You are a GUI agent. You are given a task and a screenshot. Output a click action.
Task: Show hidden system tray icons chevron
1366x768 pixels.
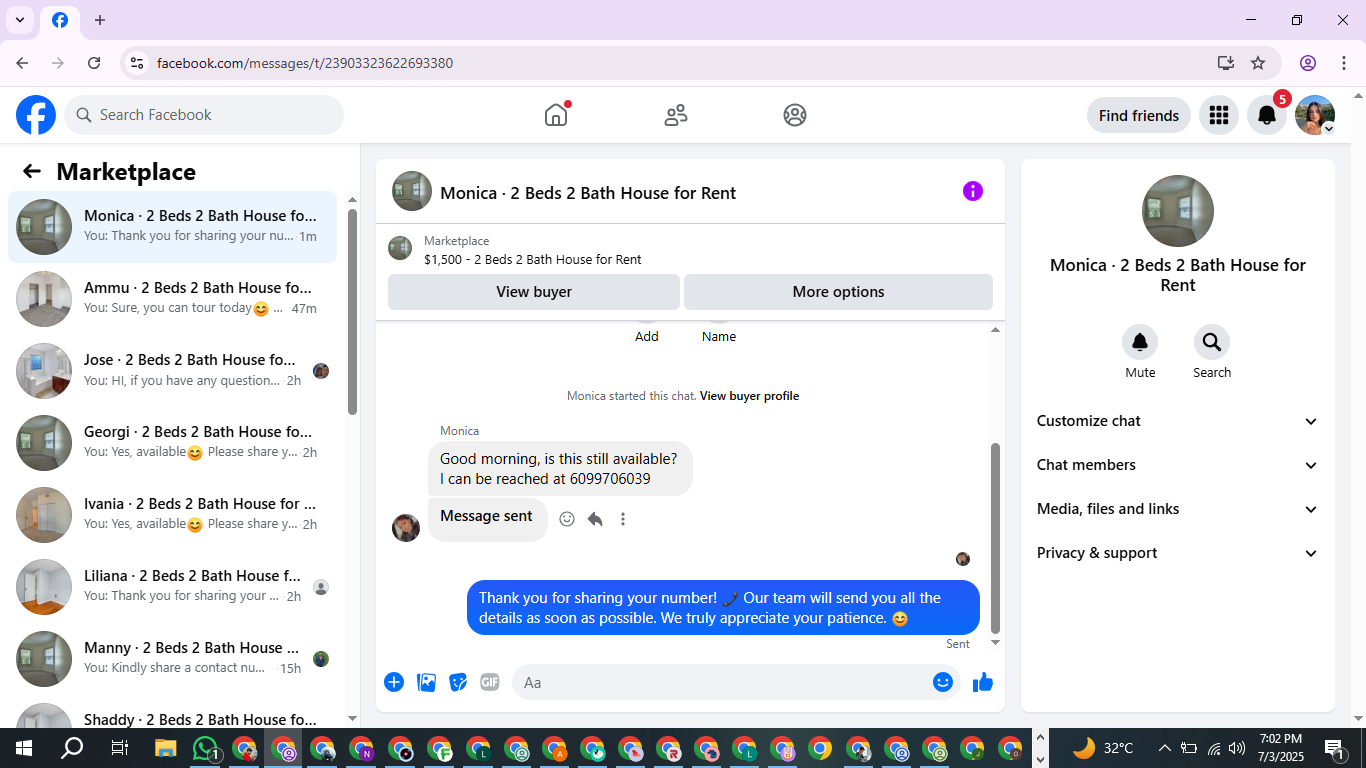[1164, 748]
